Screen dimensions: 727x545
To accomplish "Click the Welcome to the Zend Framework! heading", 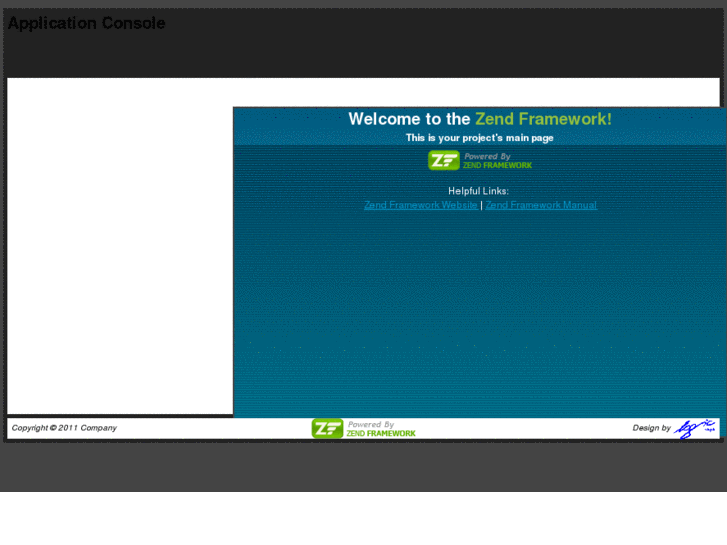I will coord(480,119).
